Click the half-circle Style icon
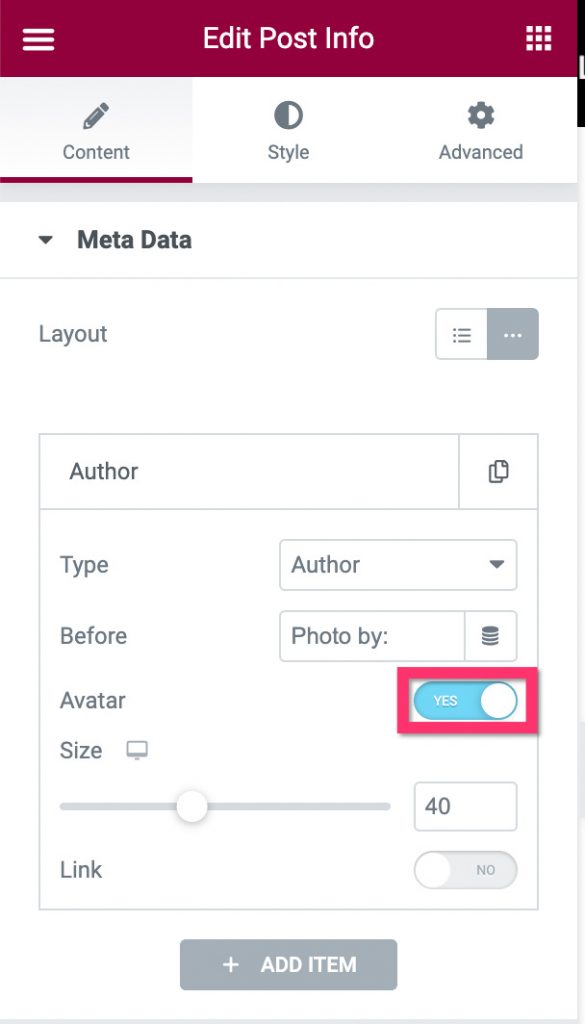The image size is (585, 1024). tap(288, 116)
